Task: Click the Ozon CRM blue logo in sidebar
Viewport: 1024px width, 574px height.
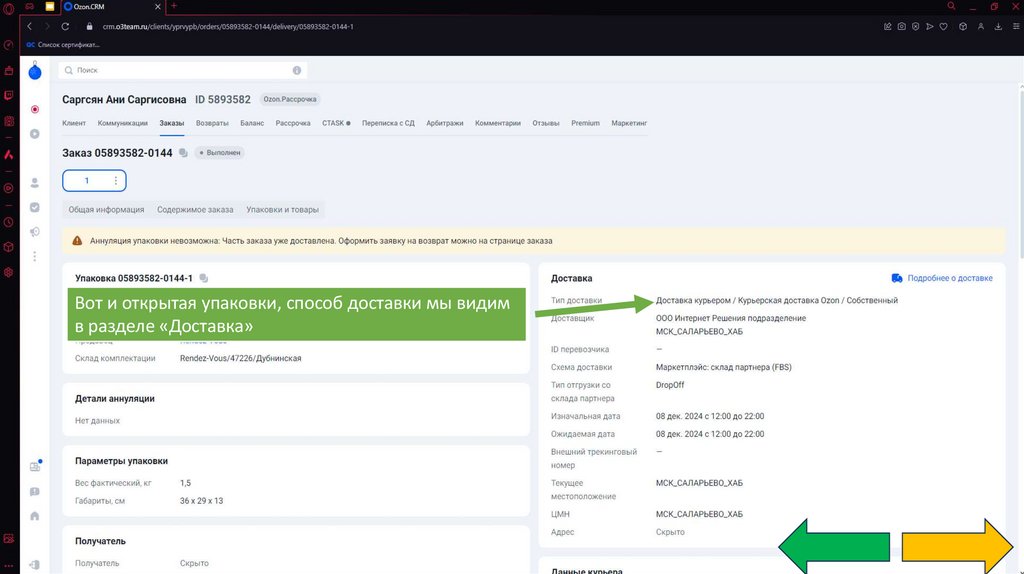Action: (x=35, y=71)
